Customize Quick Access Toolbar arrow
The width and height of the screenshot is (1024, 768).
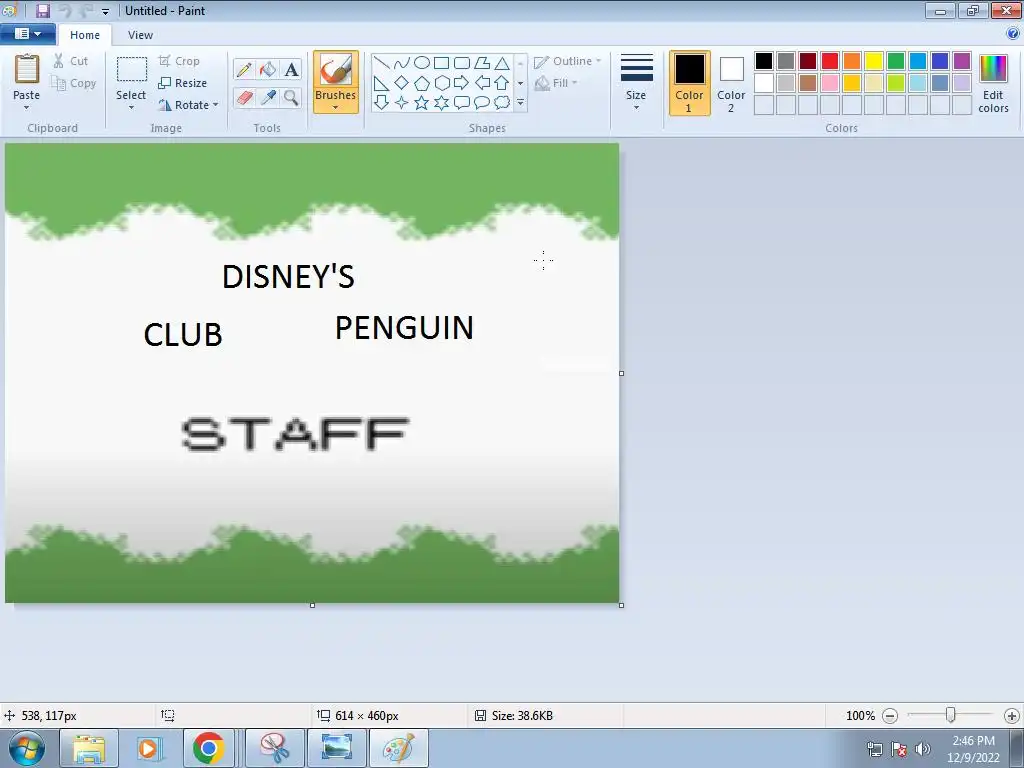[x=105, y=11]
